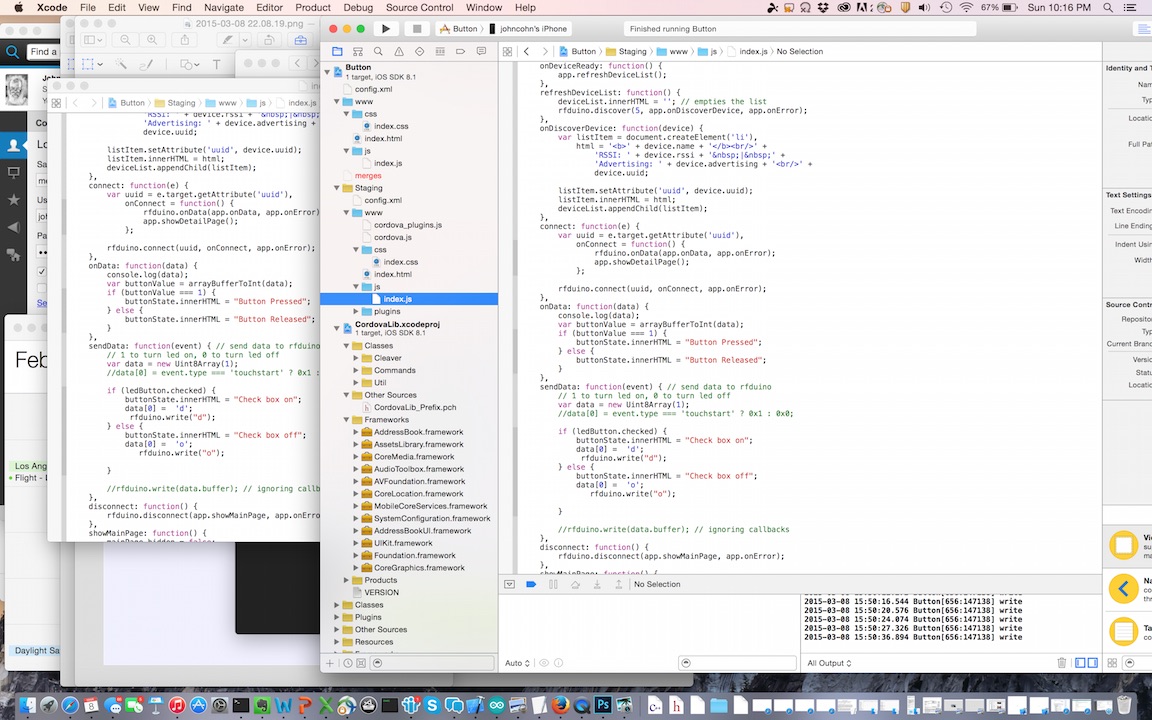Image resolution: width=1152 pixels, height=720 pixels.
Task: Open the Find navigator (magnifier icon)
Action: click(x=378, y=51)
